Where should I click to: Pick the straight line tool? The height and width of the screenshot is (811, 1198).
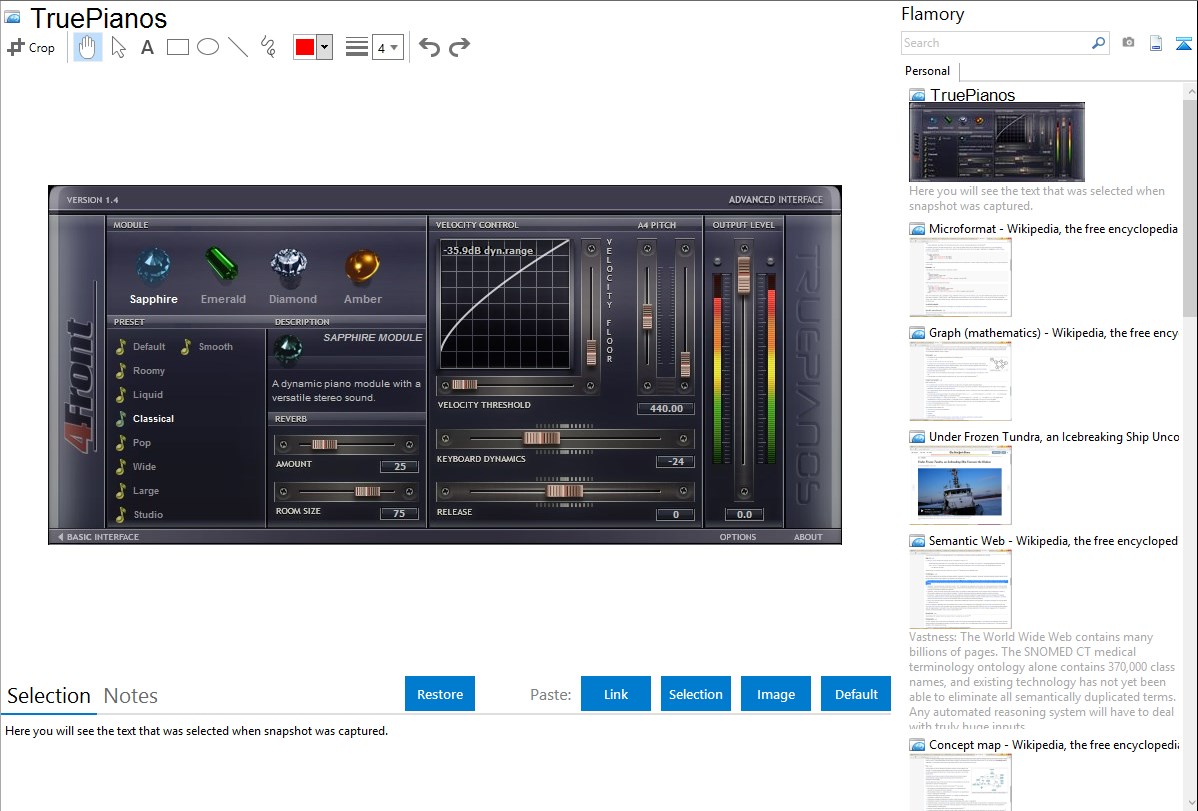tap(238, 47)
